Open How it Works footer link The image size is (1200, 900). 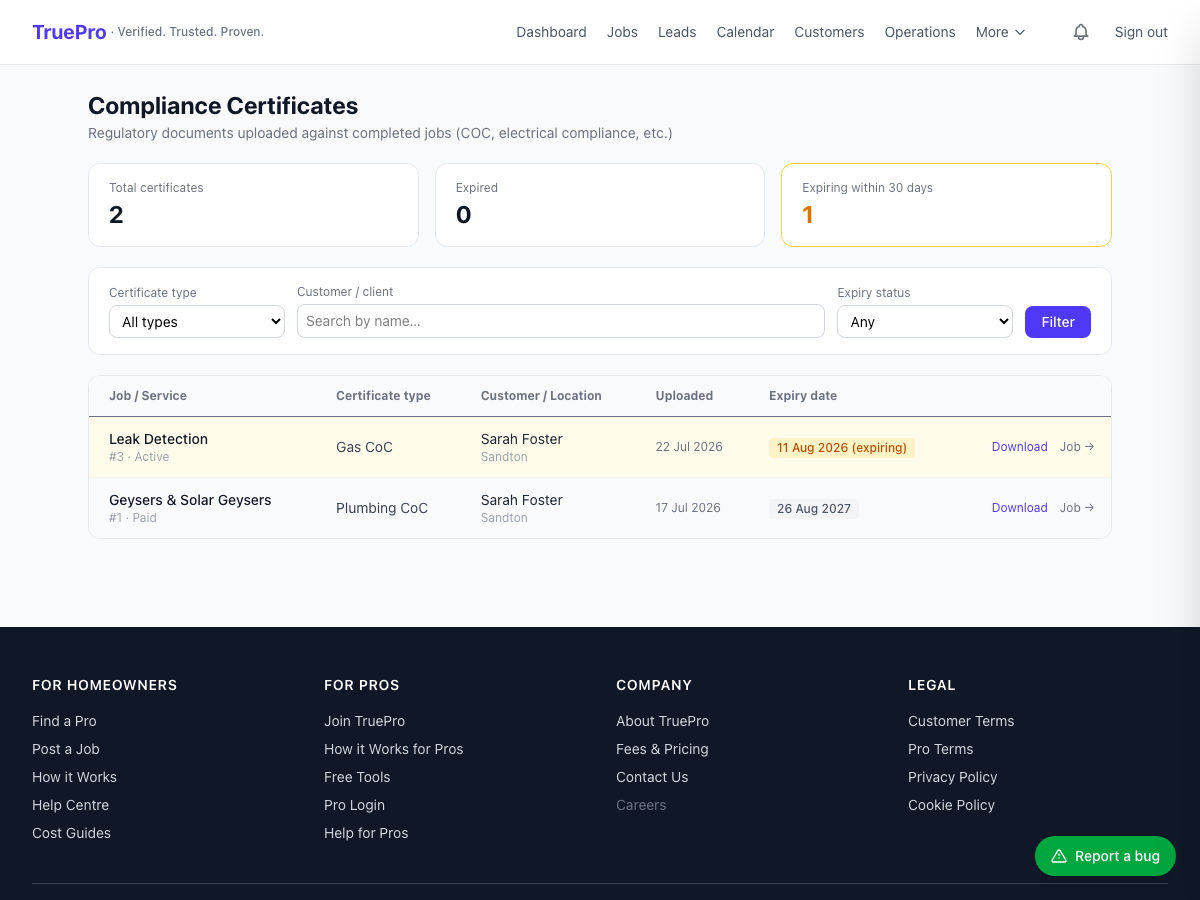[x=74, y=777]
